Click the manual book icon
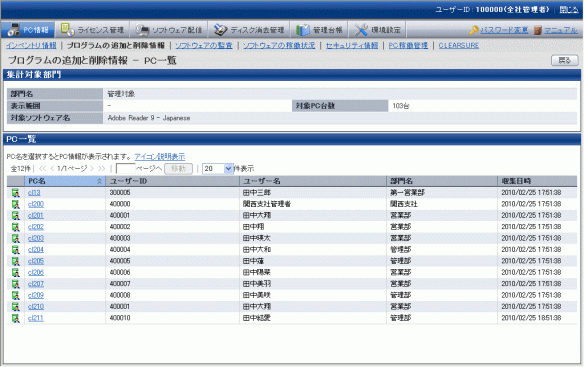Image resolution: width=584 pixels, height=367 pixels. point(537,30)
